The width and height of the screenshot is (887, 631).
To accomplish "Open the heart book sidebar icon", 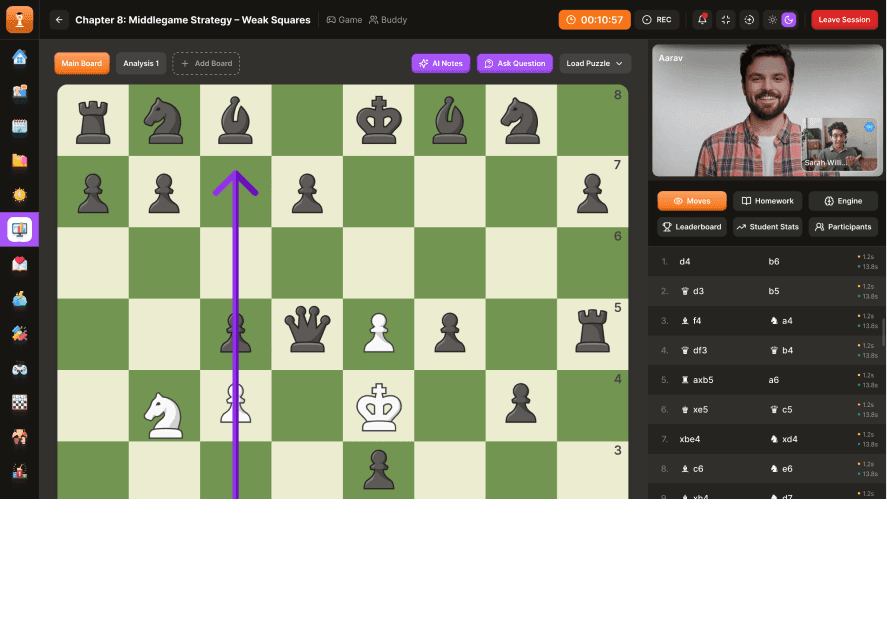I will (x=19, y=264).
